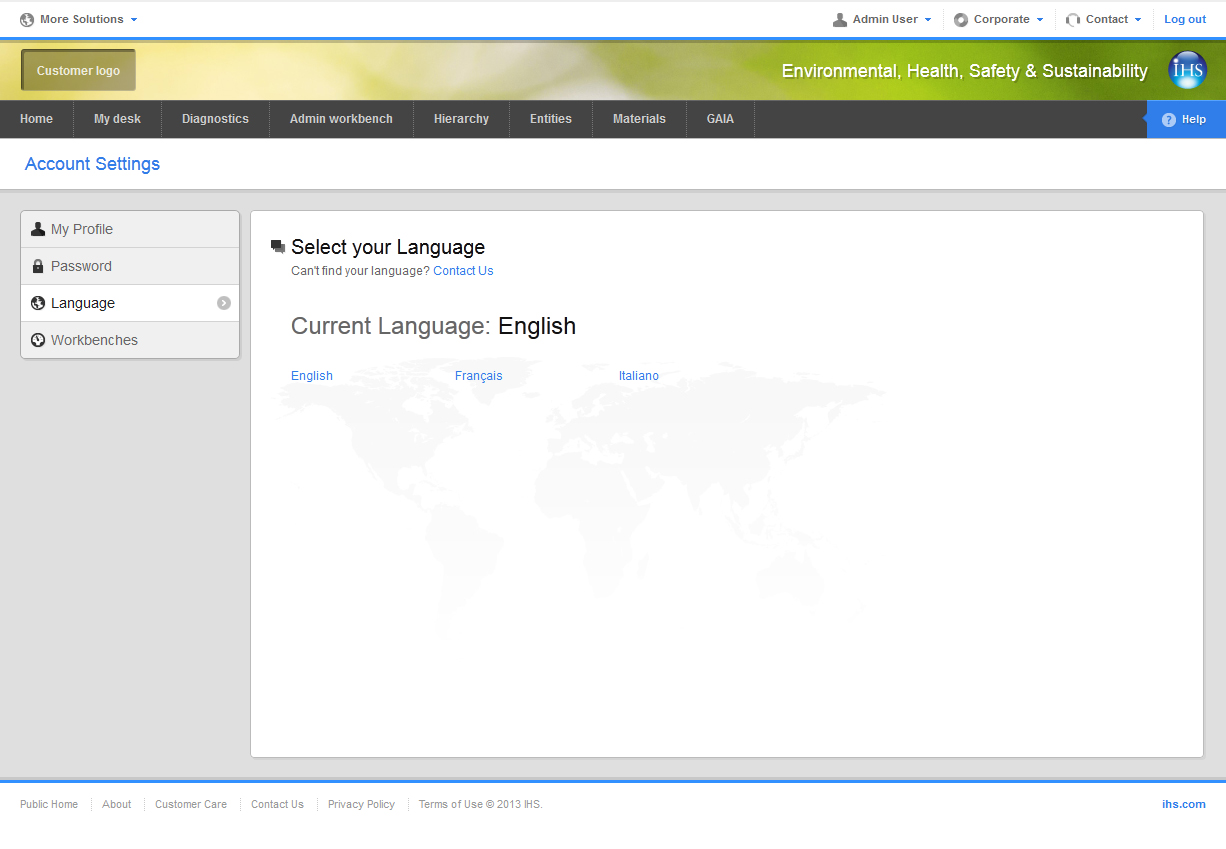Viewport: 1226px width, 849px height.
Task: Click the IHS logo in the banner
Action: point(1188,70)
